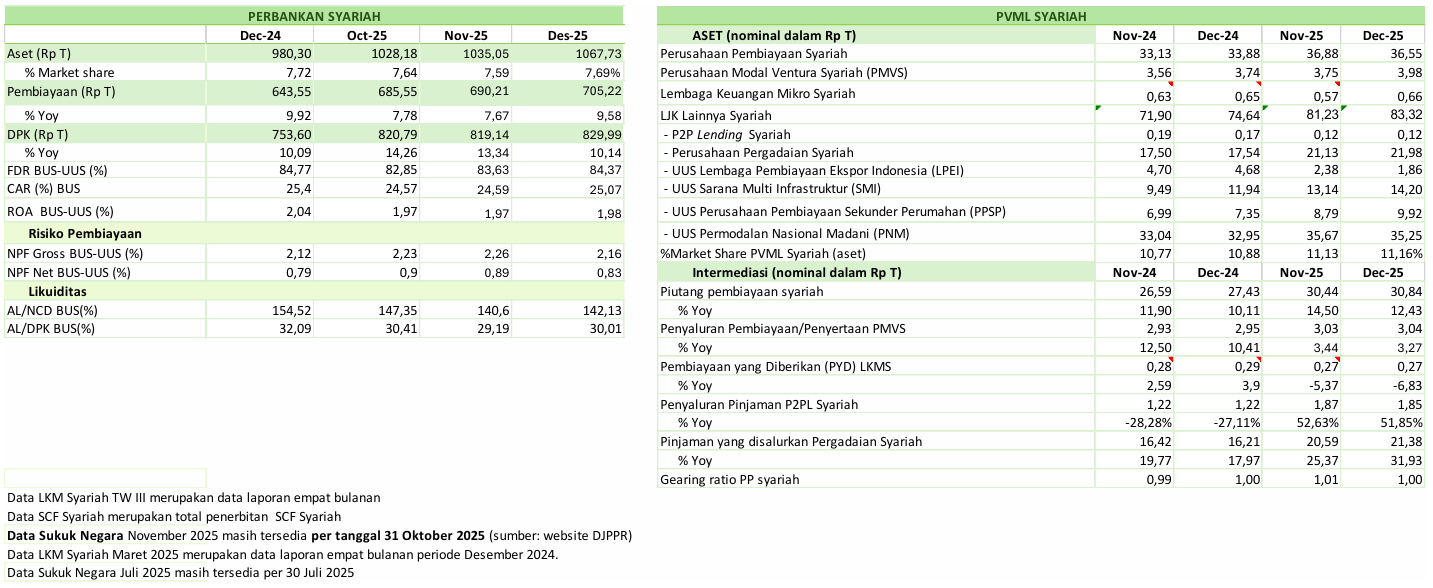1433x588 pixels.
Task: Select the PVML SYARIAH title cell
Action: pyautogui.click(x=1042, y=16)
